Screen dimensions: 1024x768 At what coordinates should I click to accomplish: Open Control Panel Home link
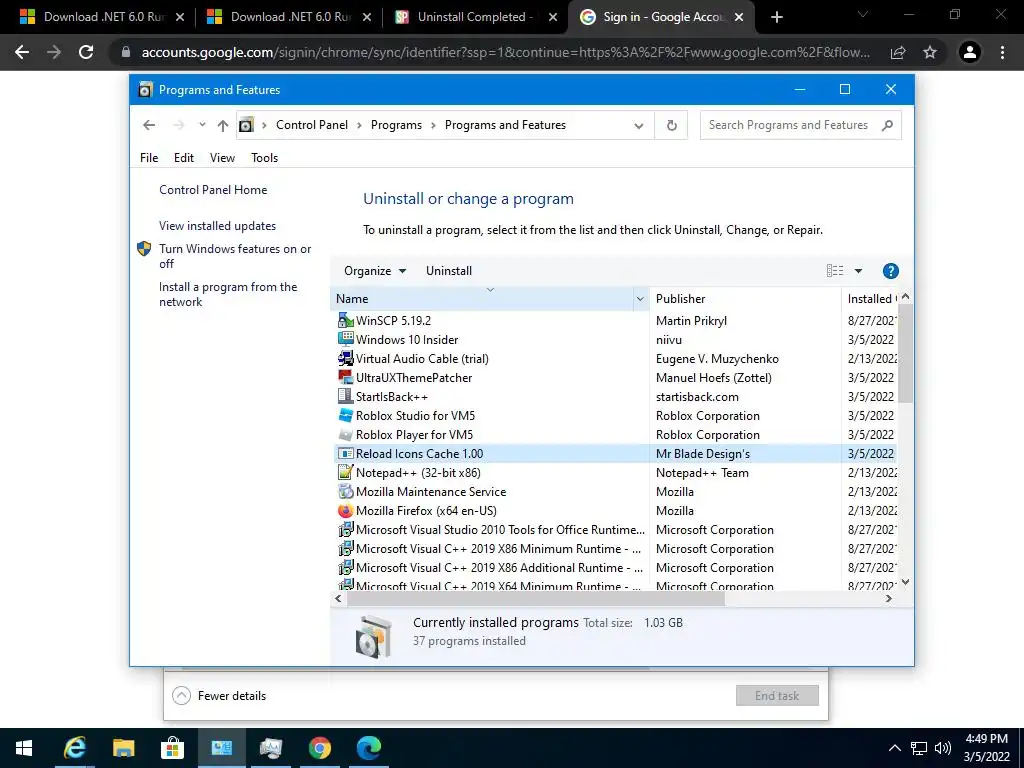[213, 190]
